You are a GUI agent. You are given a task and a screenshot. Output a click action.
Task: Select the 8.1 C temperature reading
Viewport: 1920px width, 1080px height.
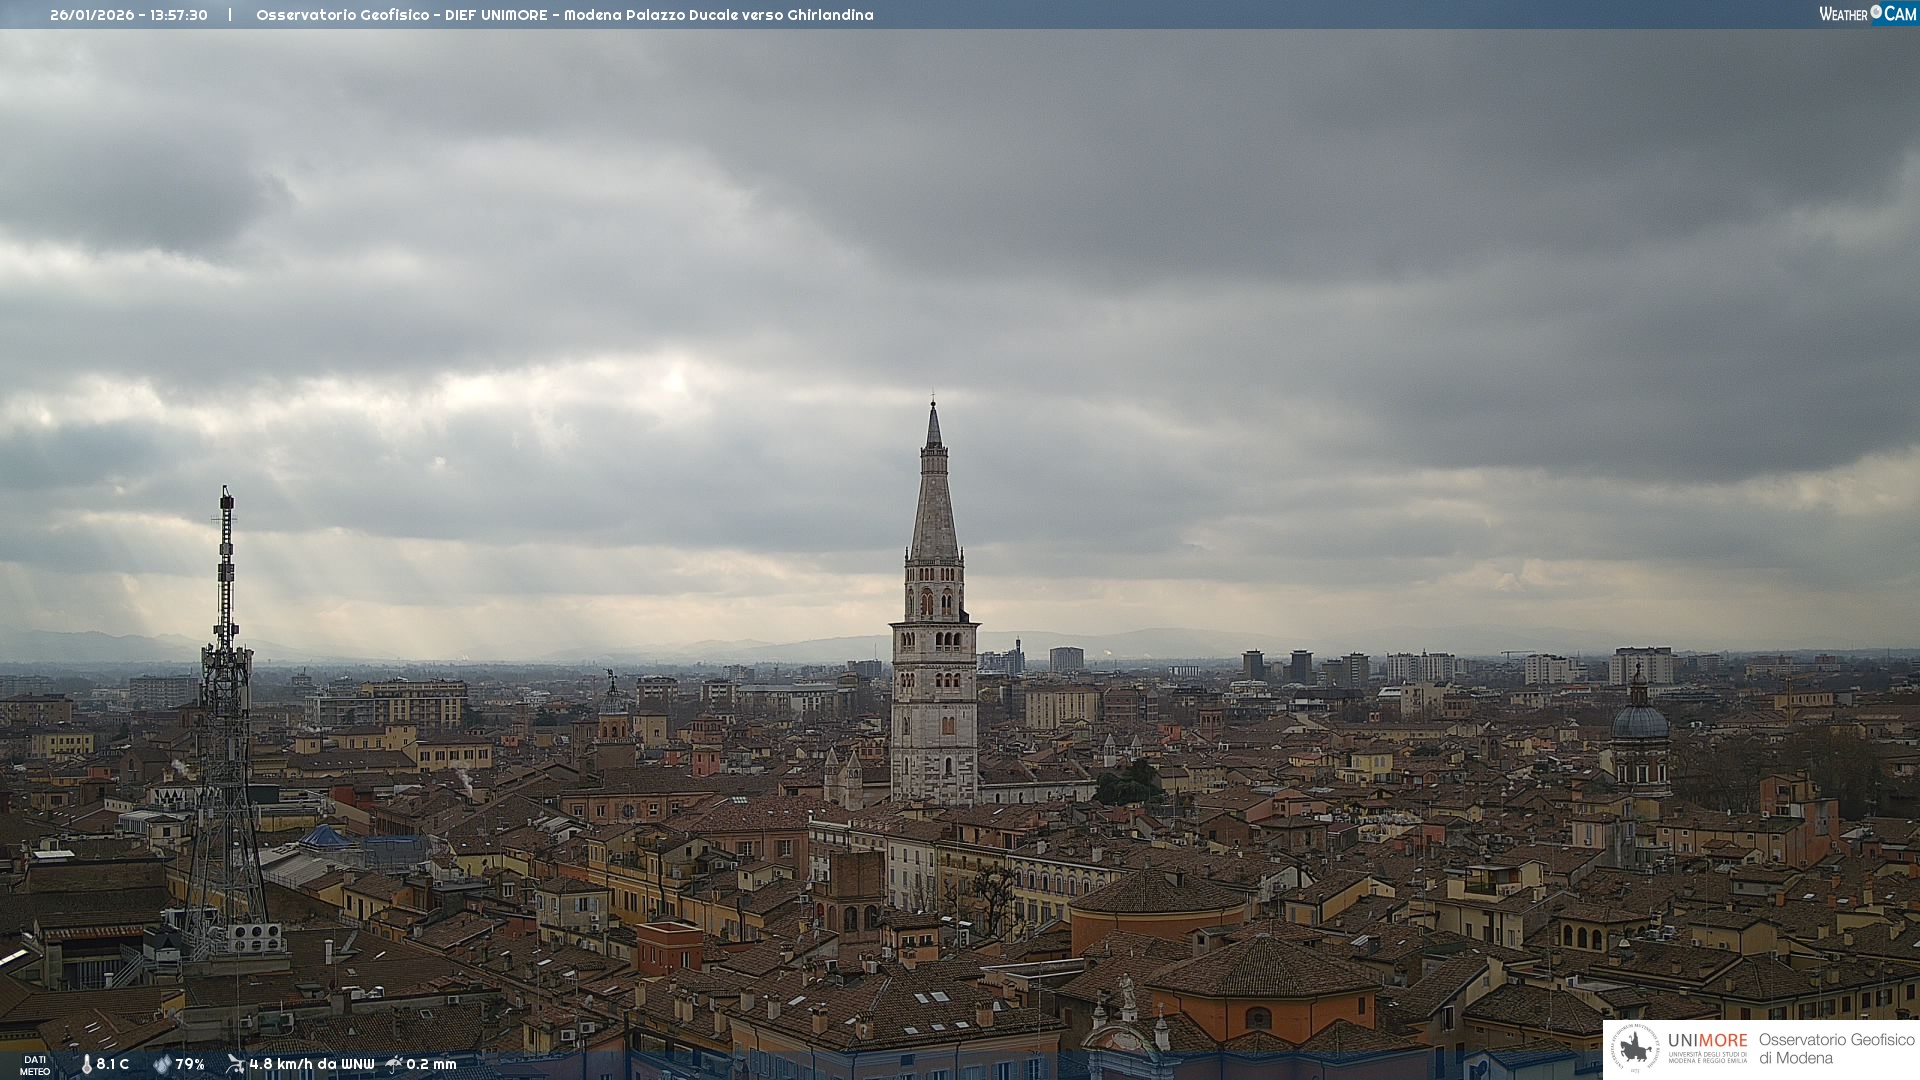pos(113,1065)
